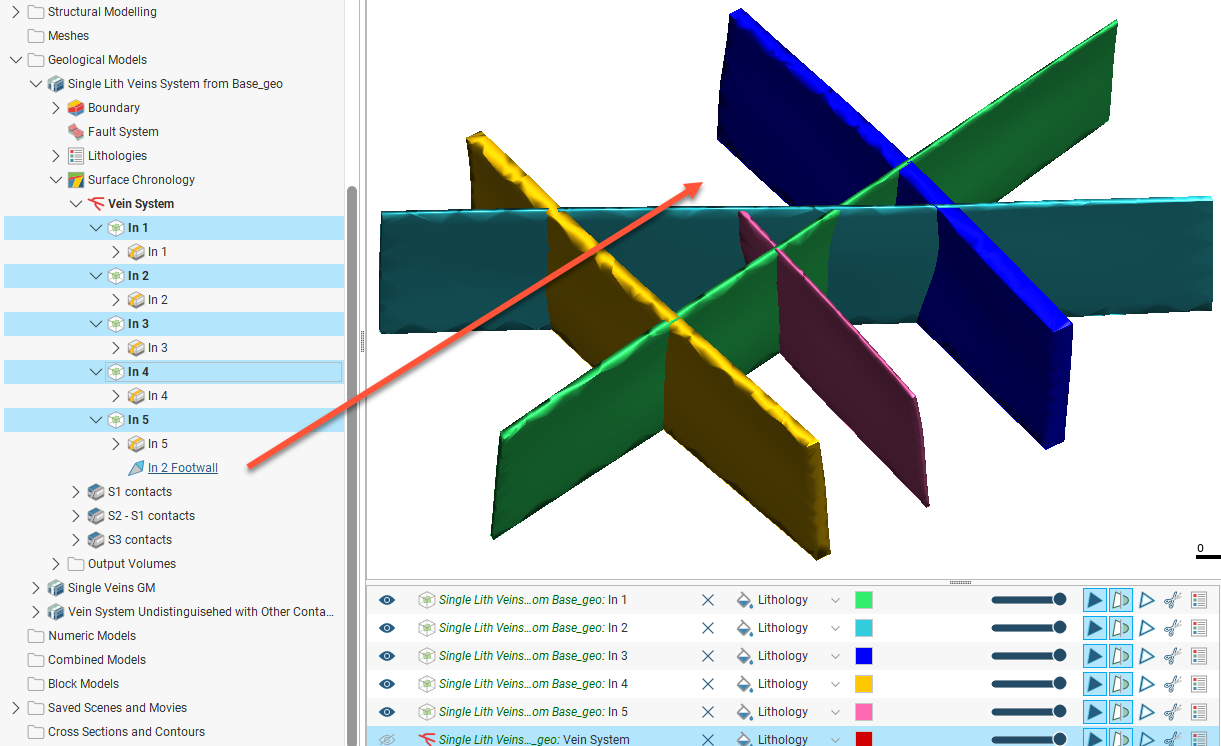Click the In 2 Footwall surface icon

point(136,468)
